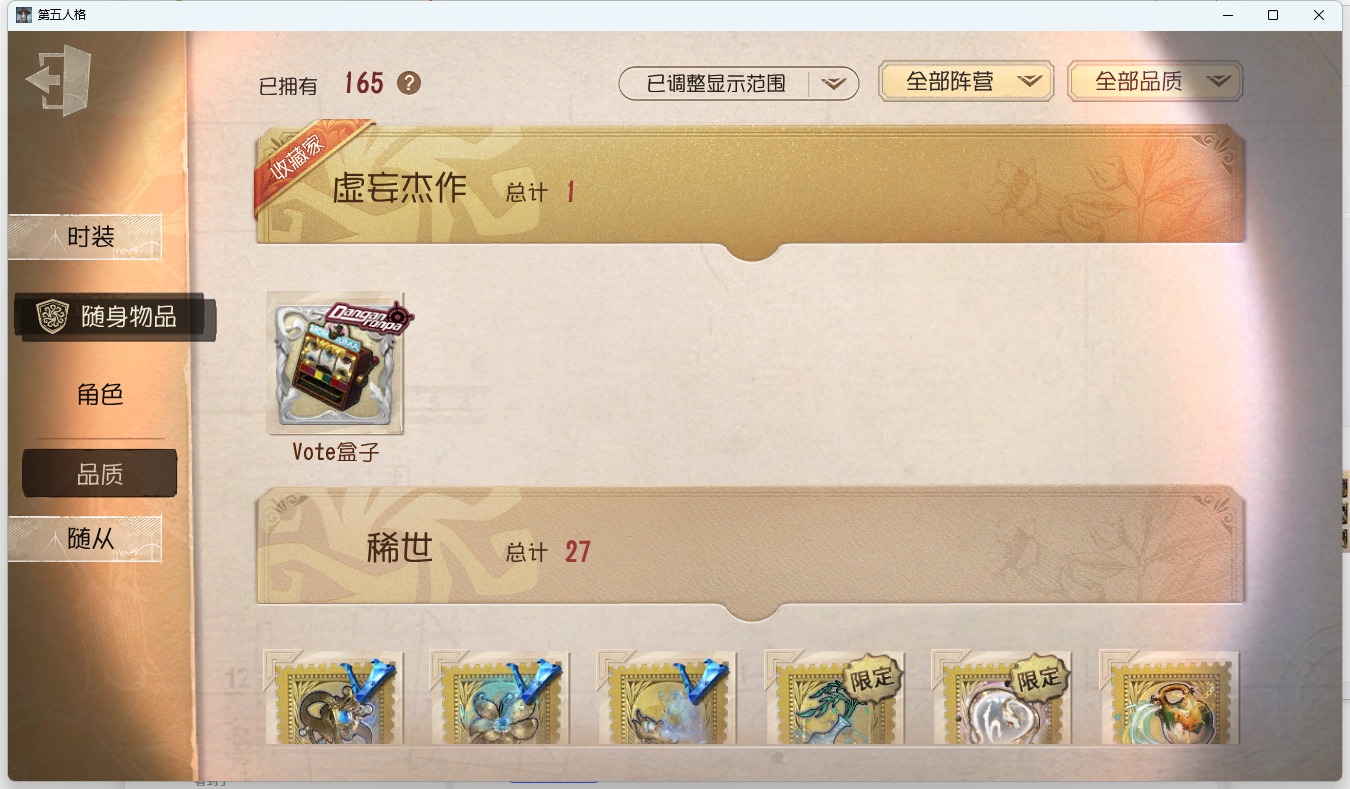Sort by 品质 in sidebar

(x=100, y=474)
